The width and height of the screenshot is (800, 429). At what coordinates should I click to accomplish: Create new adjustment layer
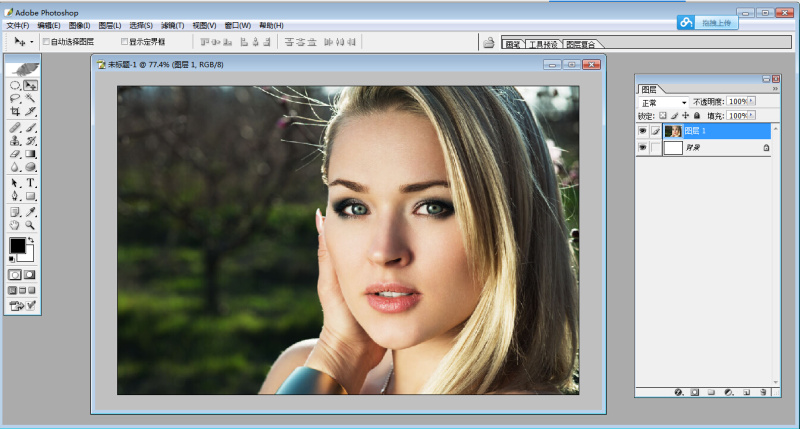729,392
